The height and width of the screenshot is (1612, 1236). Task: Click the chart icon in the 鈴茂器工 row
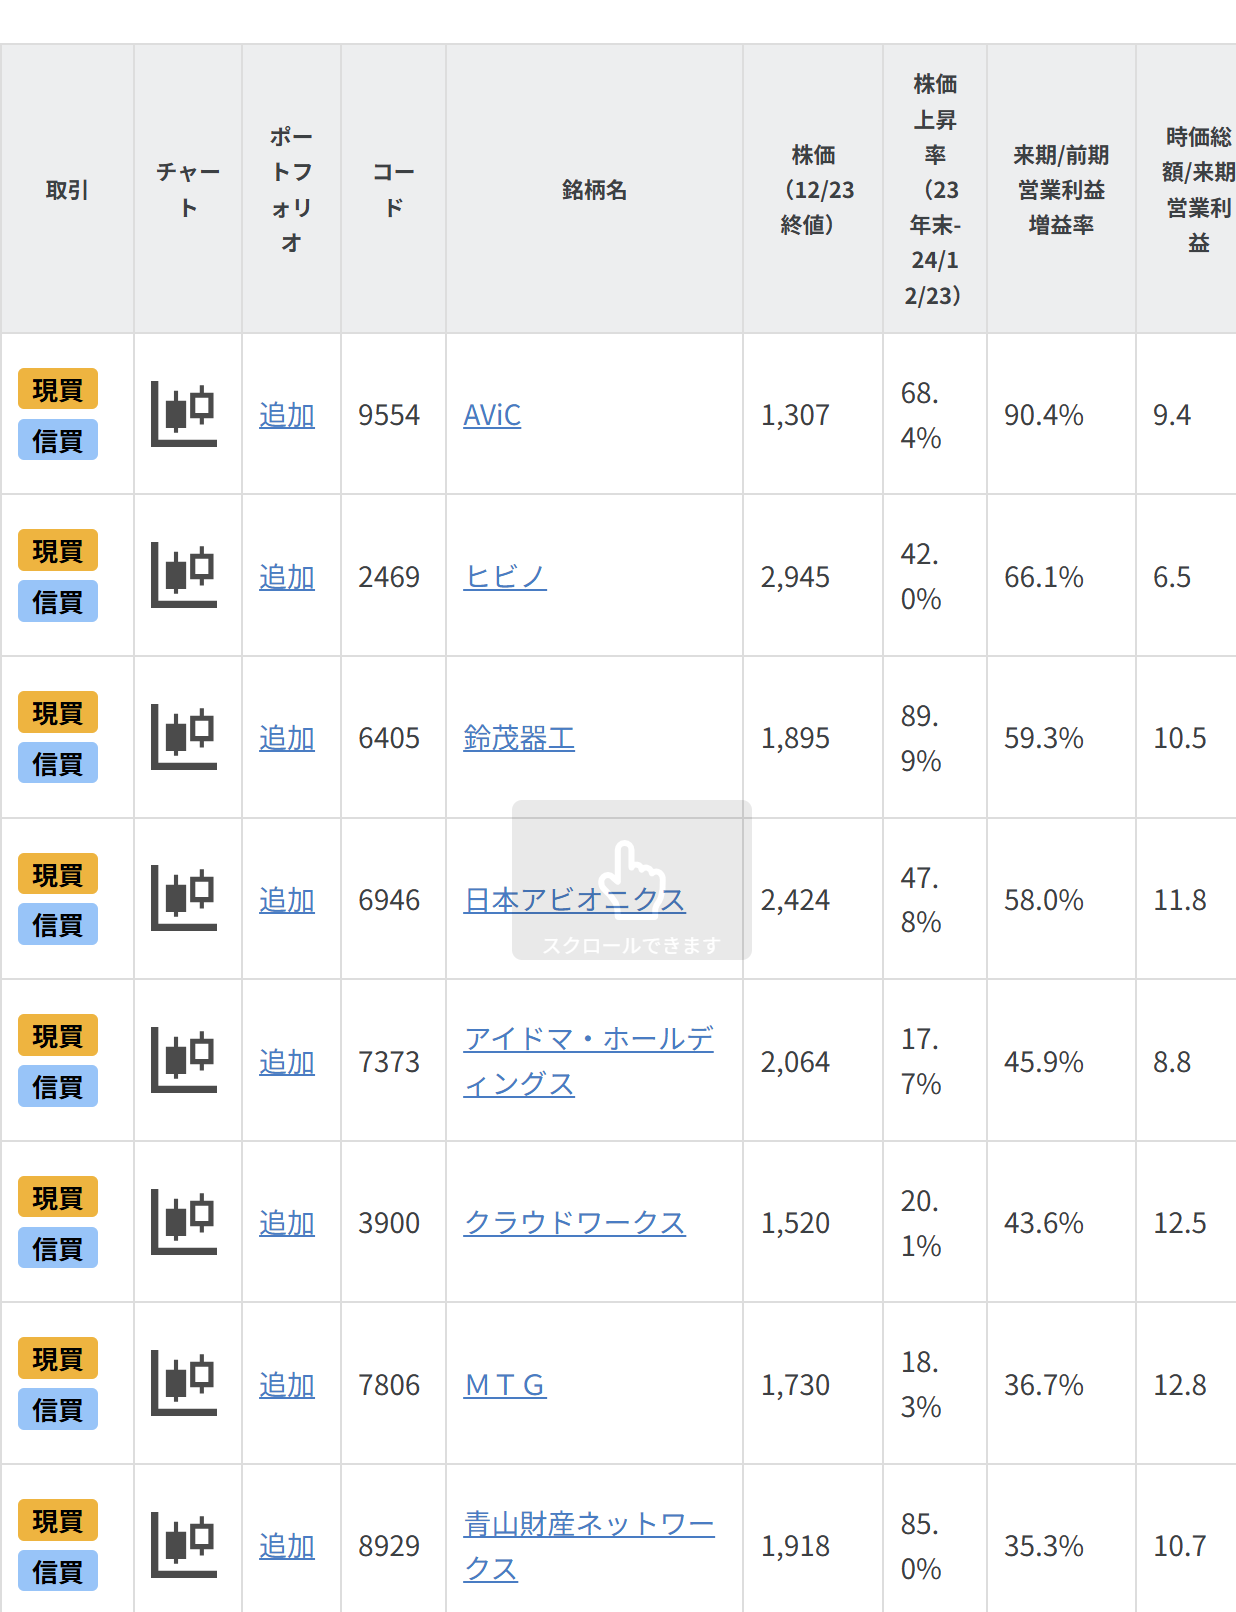(x=184, y=737)
